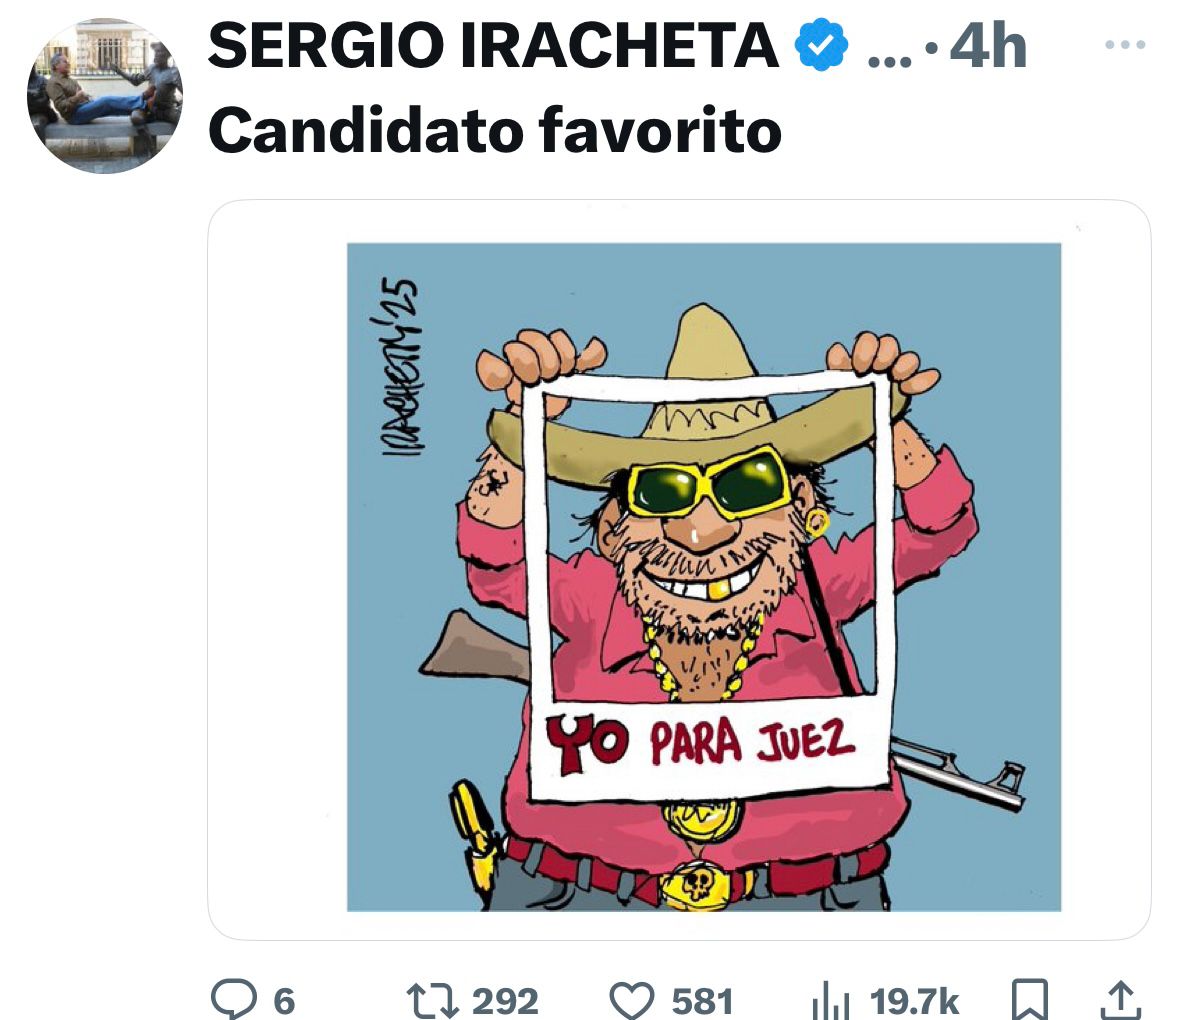
Task: Open Sergio Iracheta's profile avatar
Action: (x=104, y=97)
